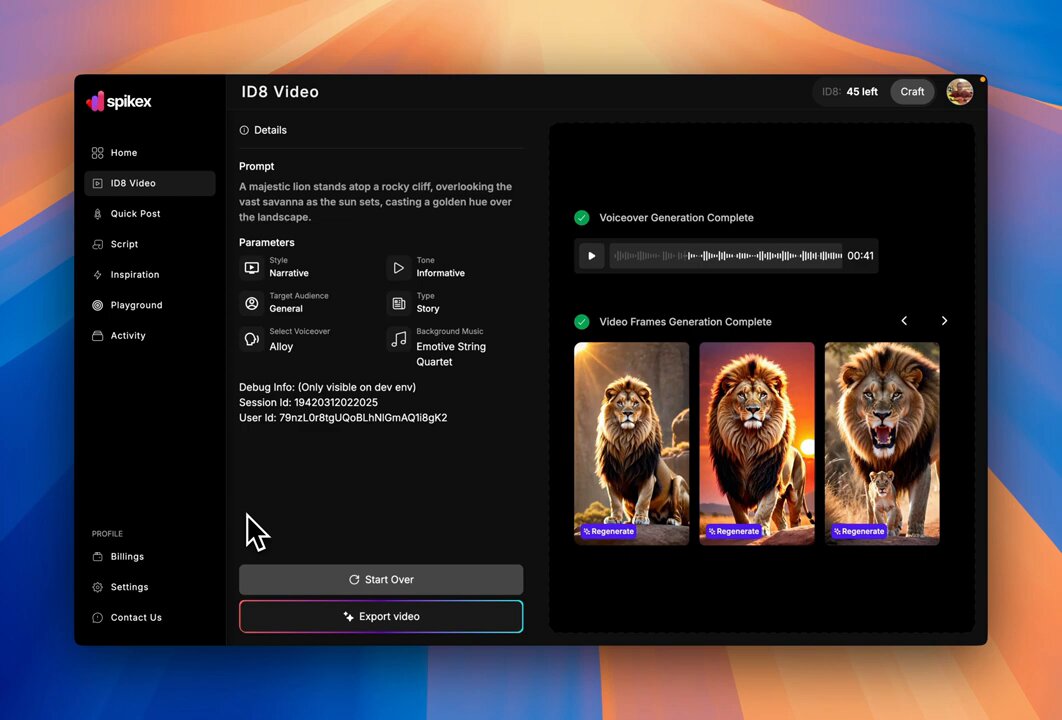Click the Inspiration lightning icon

point(98,275)
